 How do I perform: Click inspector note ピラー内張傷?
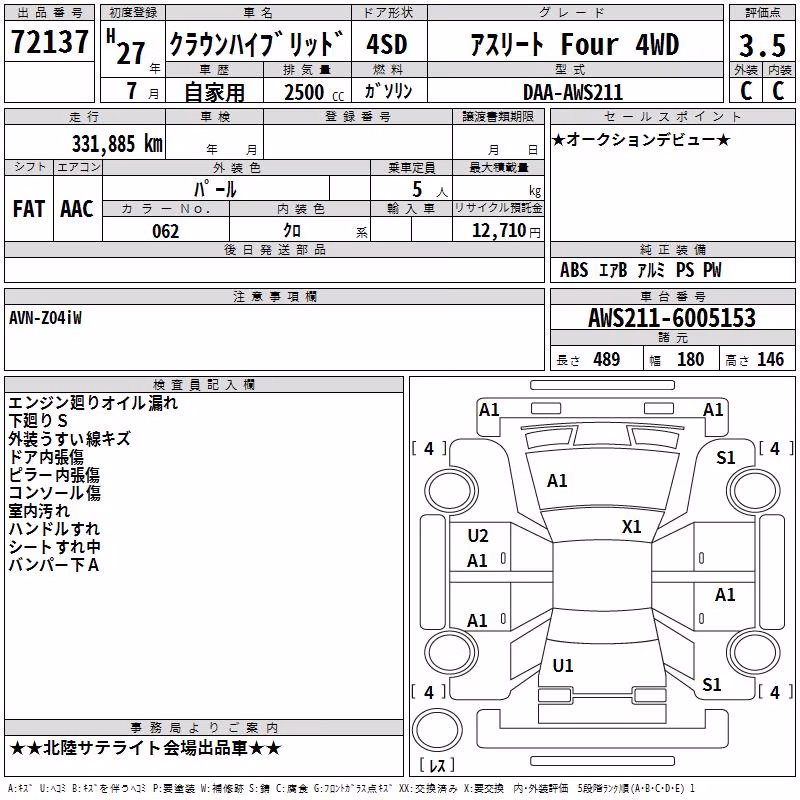[x=54, y=475]
